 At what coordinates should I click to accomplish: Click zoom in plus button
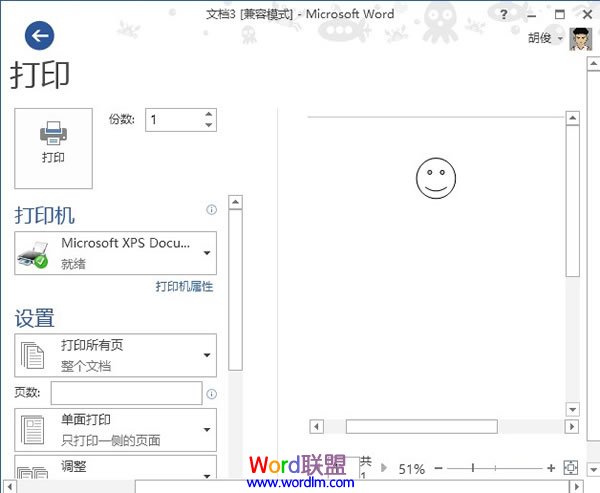[551, 468]
